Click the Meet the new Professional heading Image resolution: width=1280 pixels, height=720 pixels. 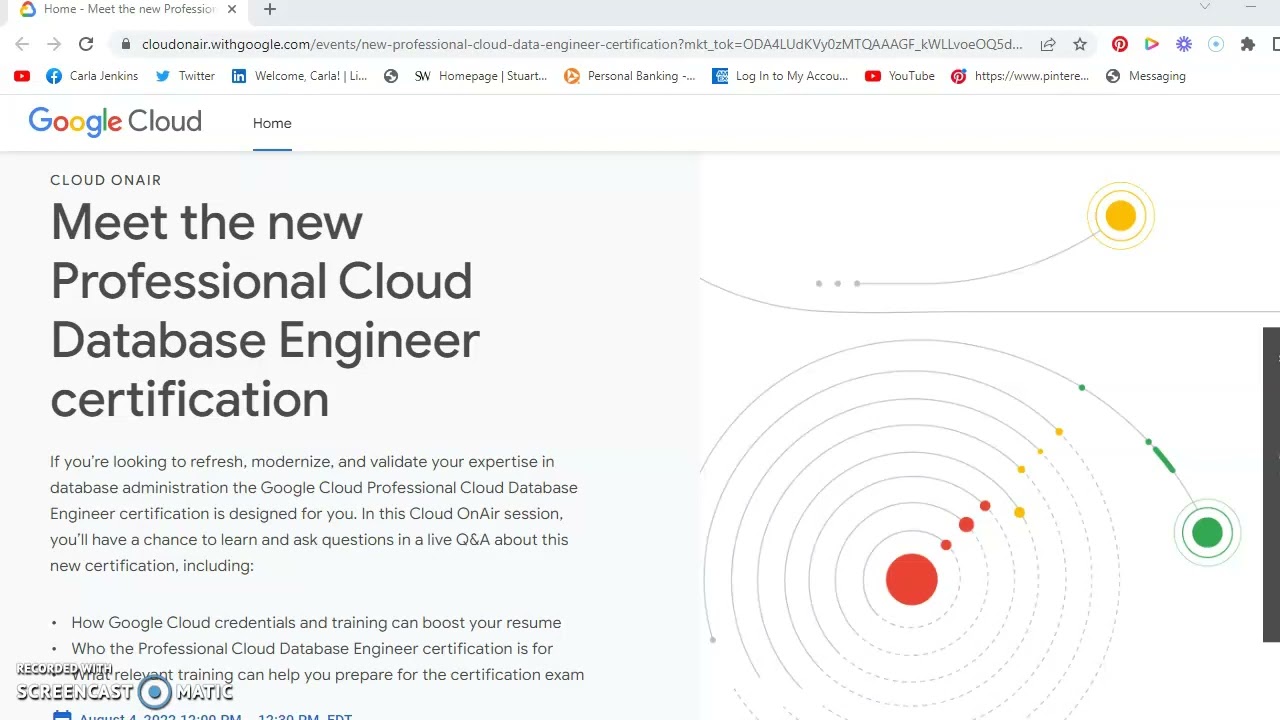click(265, 310)
